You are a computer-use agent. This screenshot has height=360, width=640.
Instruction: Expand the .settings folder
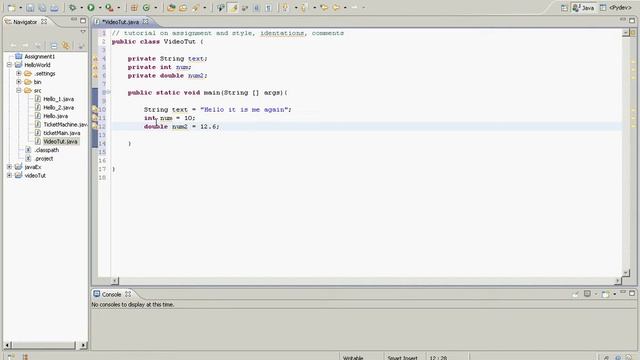(19, 73)
